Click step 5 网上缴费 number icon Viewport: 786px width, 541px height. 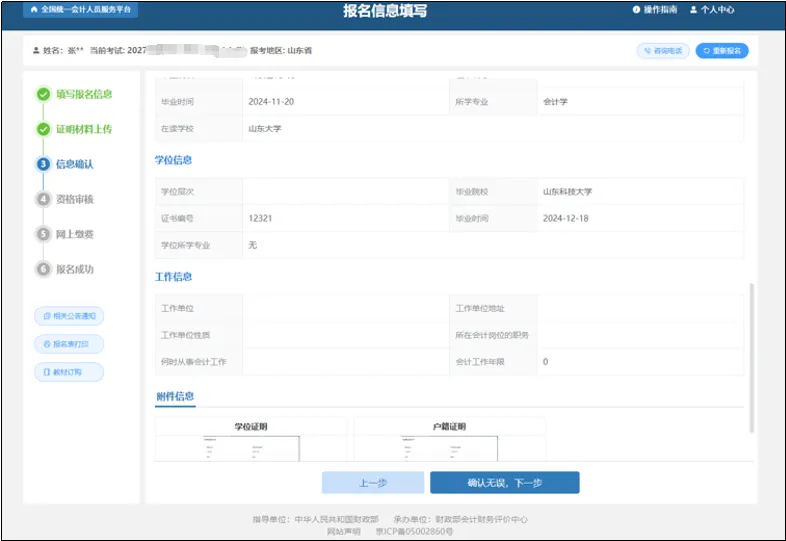click(44, 234)
